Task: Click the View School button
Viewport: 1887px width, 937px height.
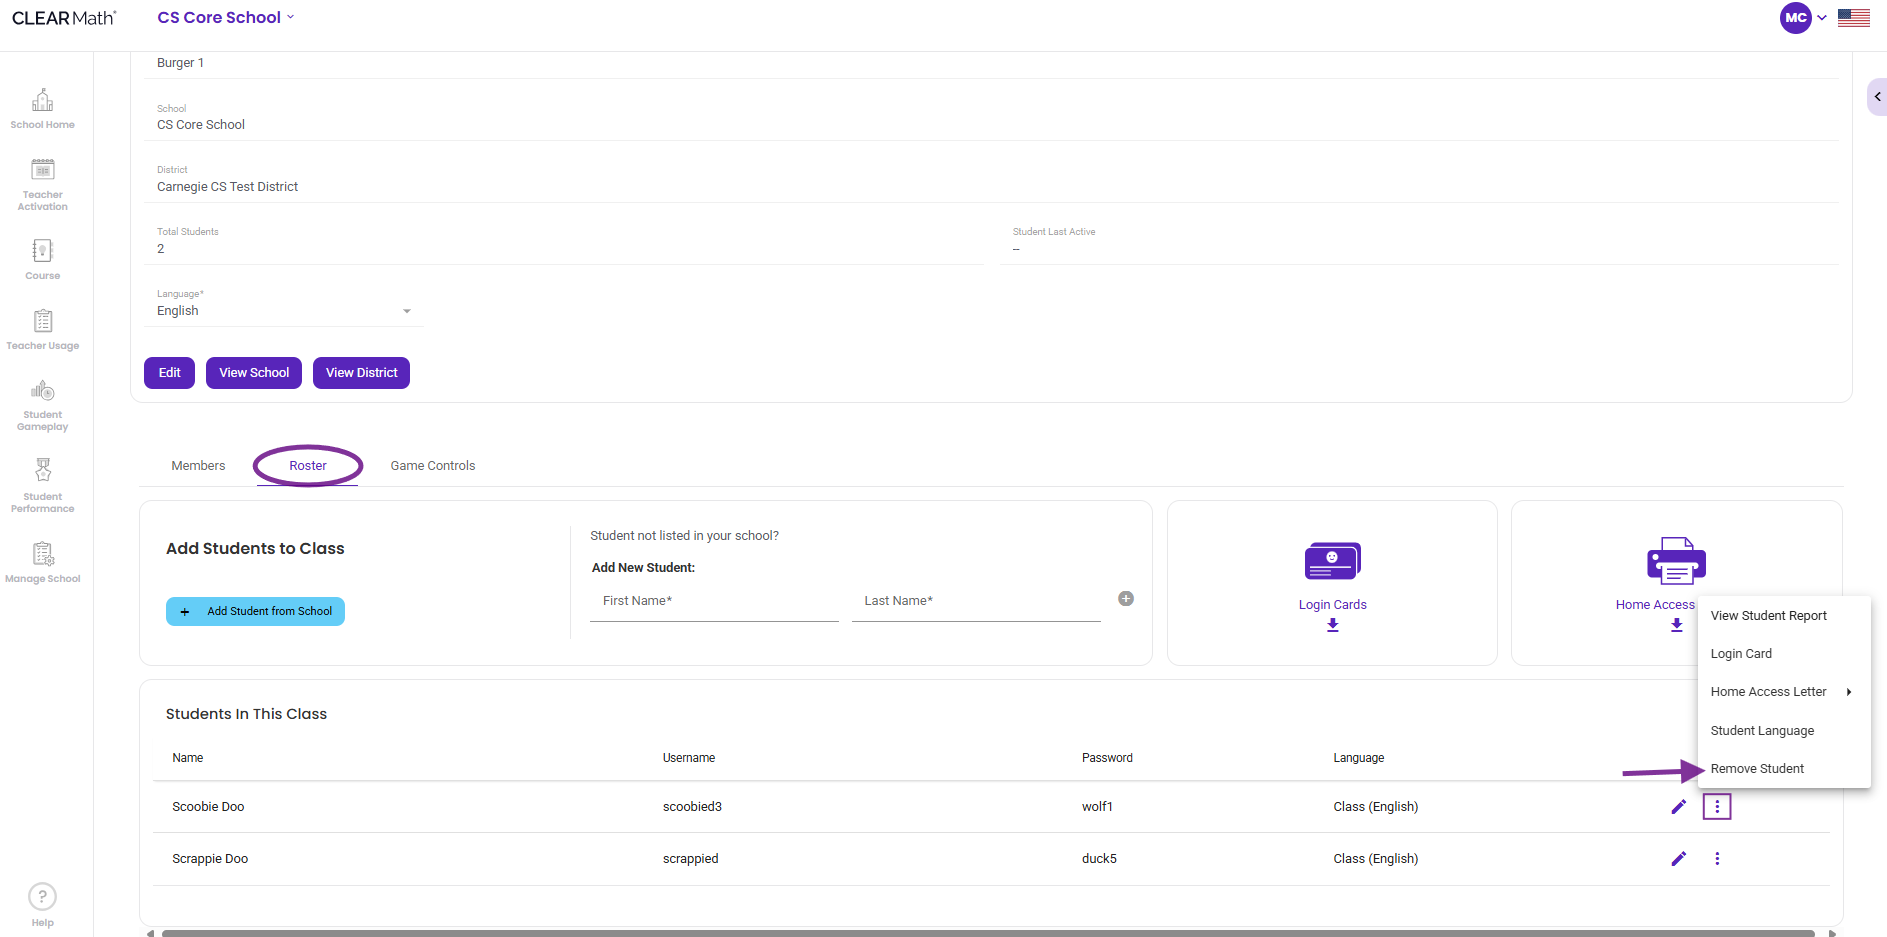Action: [x=254, y=373]
